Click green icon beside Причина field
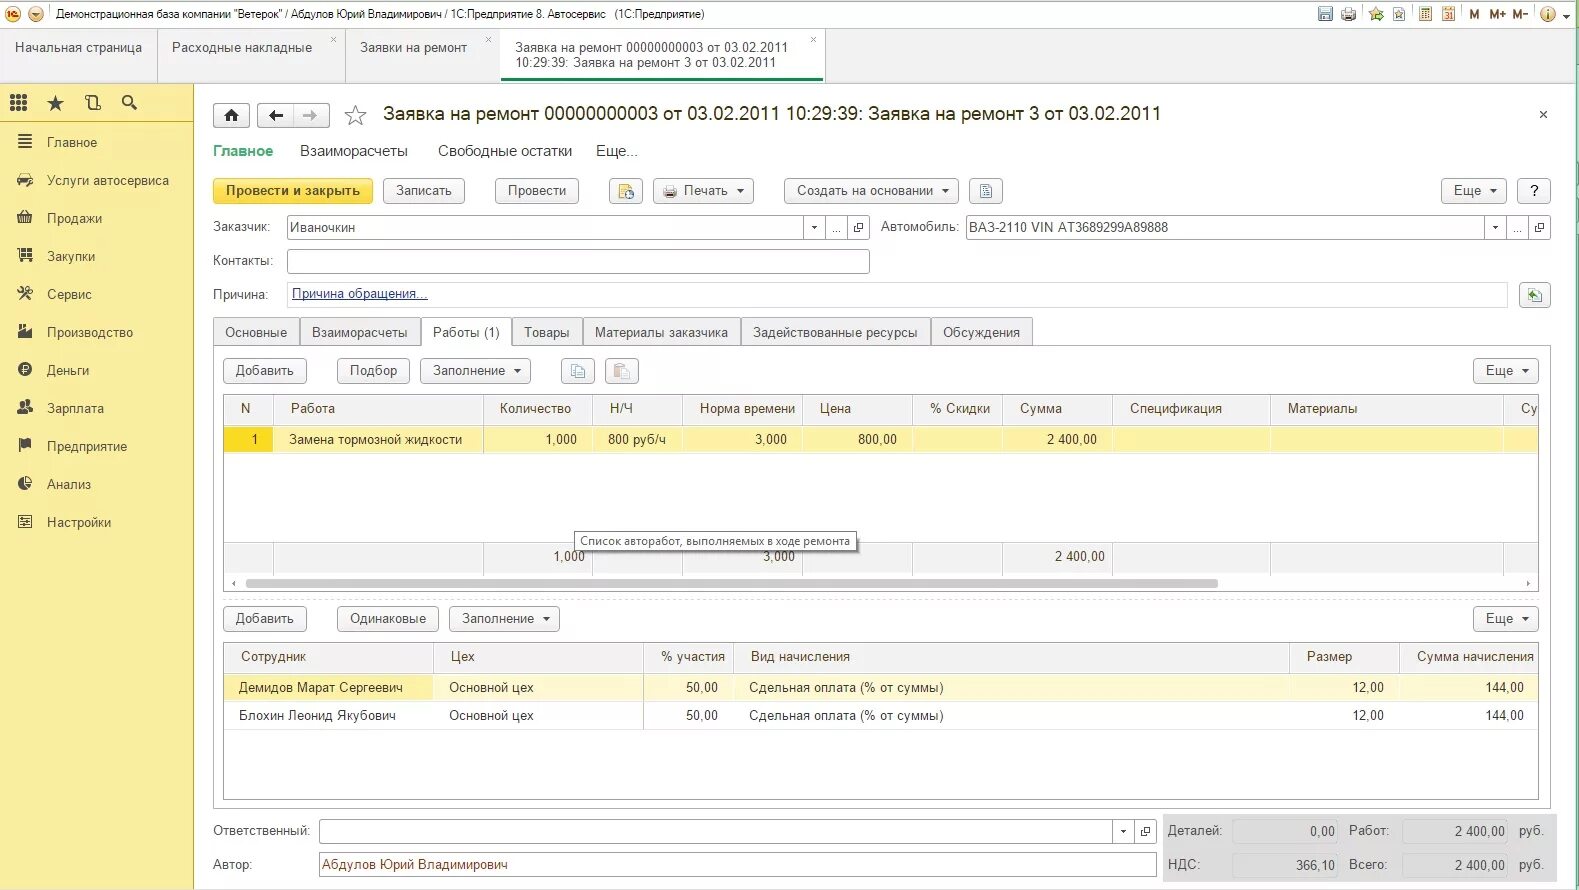Viewport: 1579px width, 890px height. click(1534, 295)
